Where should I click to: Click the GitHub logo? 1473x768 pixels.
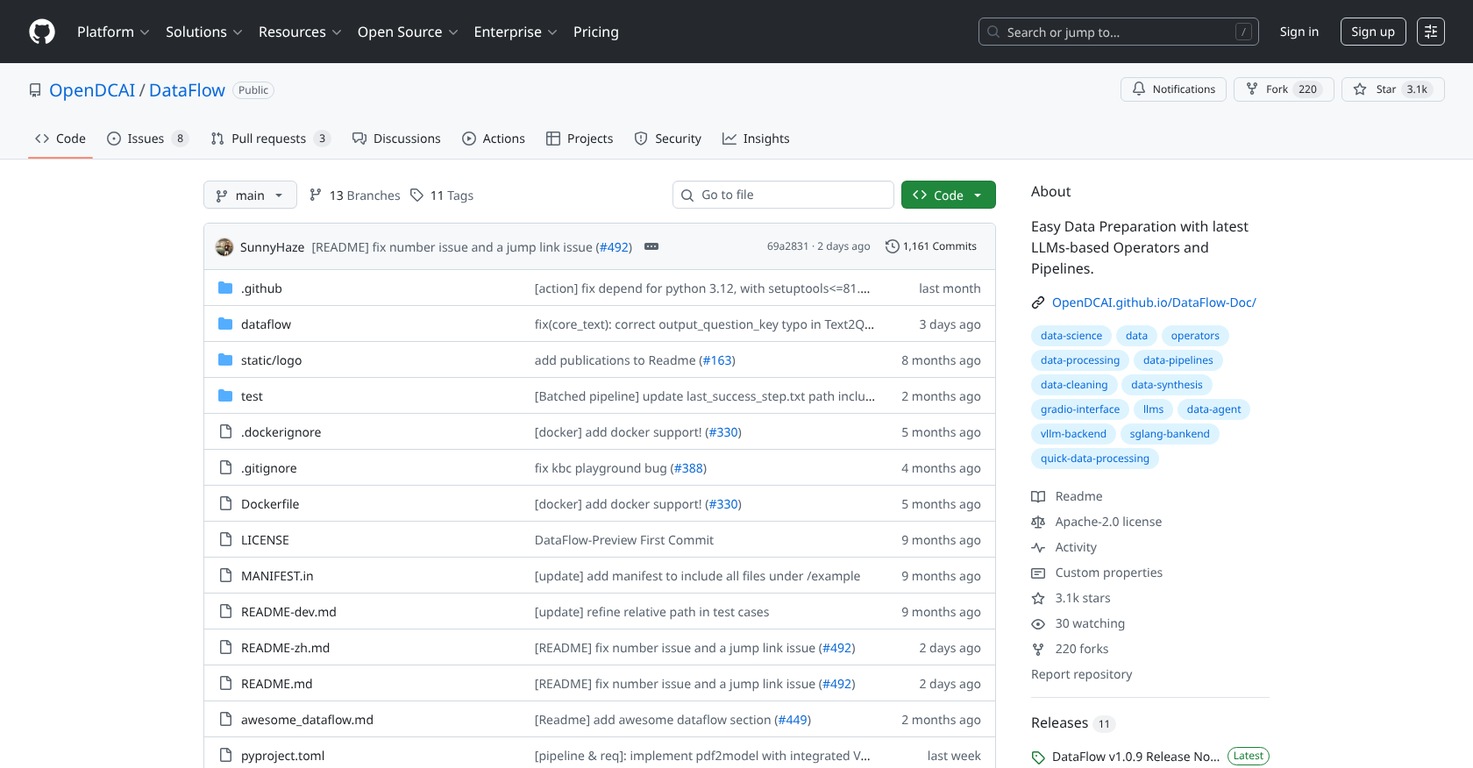click(x=41, y=31)
